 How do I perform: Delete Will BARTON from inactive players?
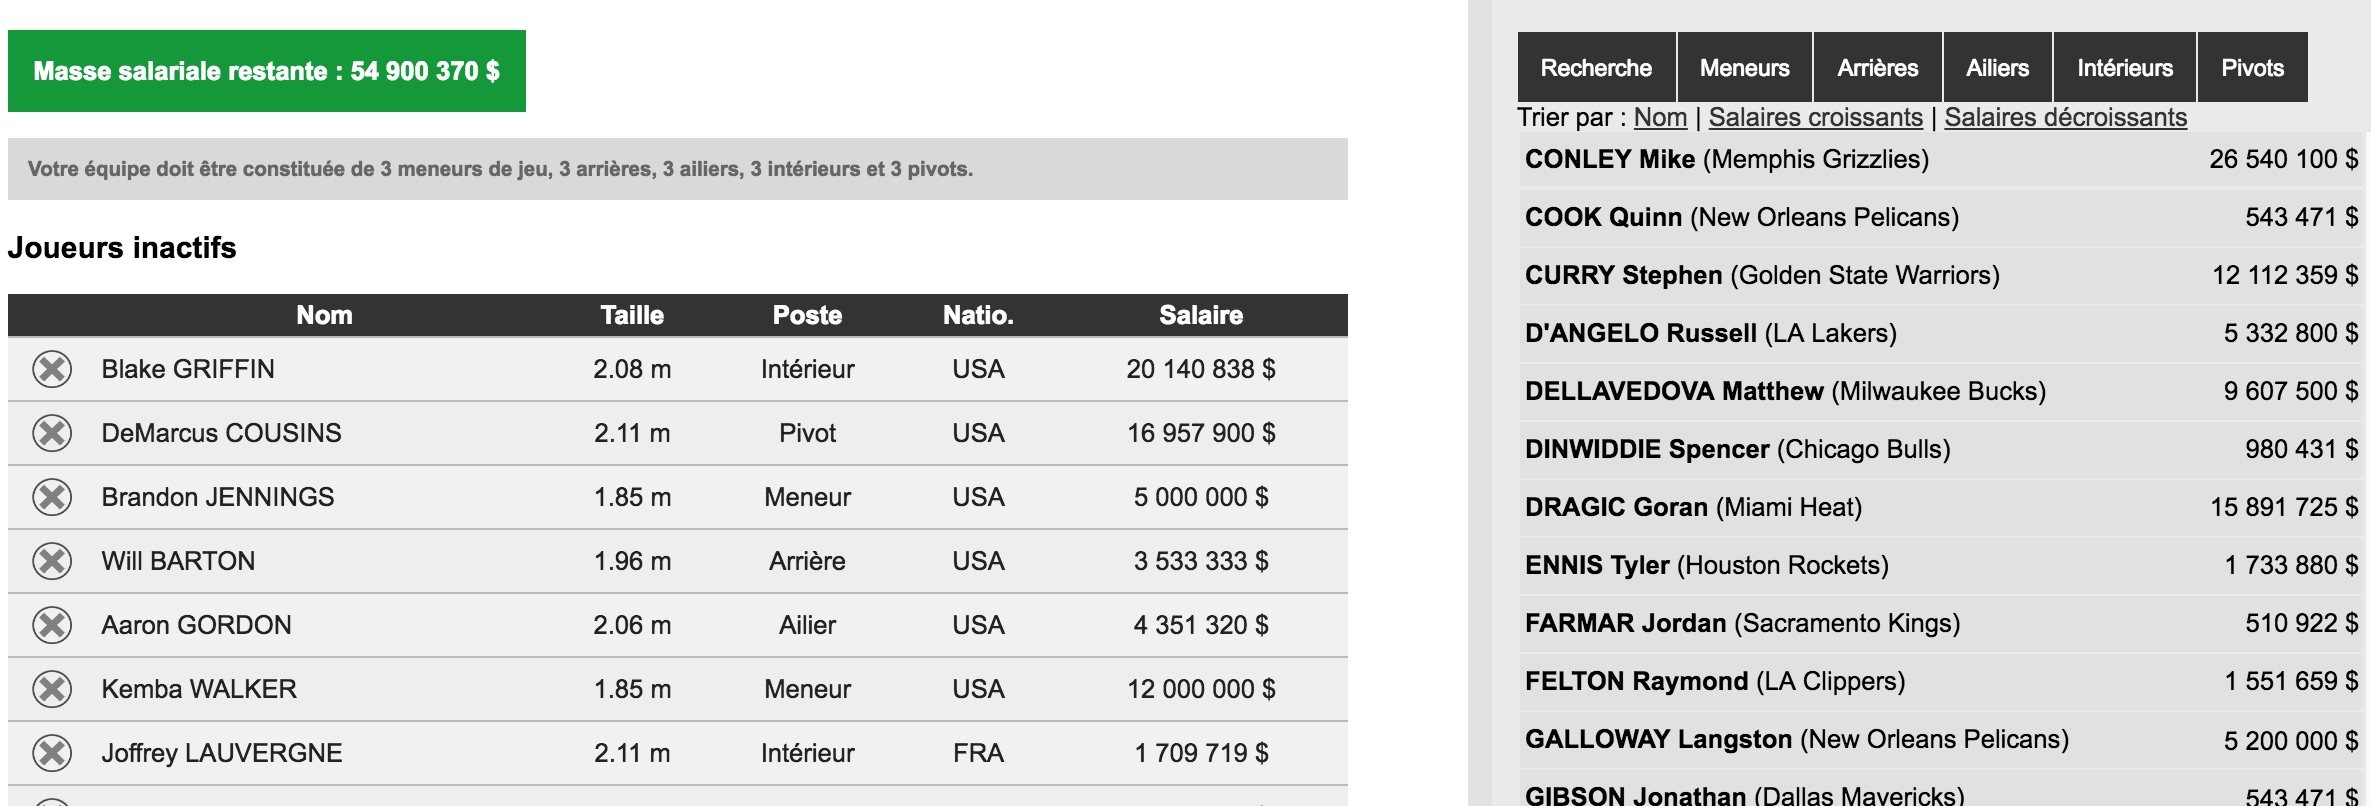point(52,562)
